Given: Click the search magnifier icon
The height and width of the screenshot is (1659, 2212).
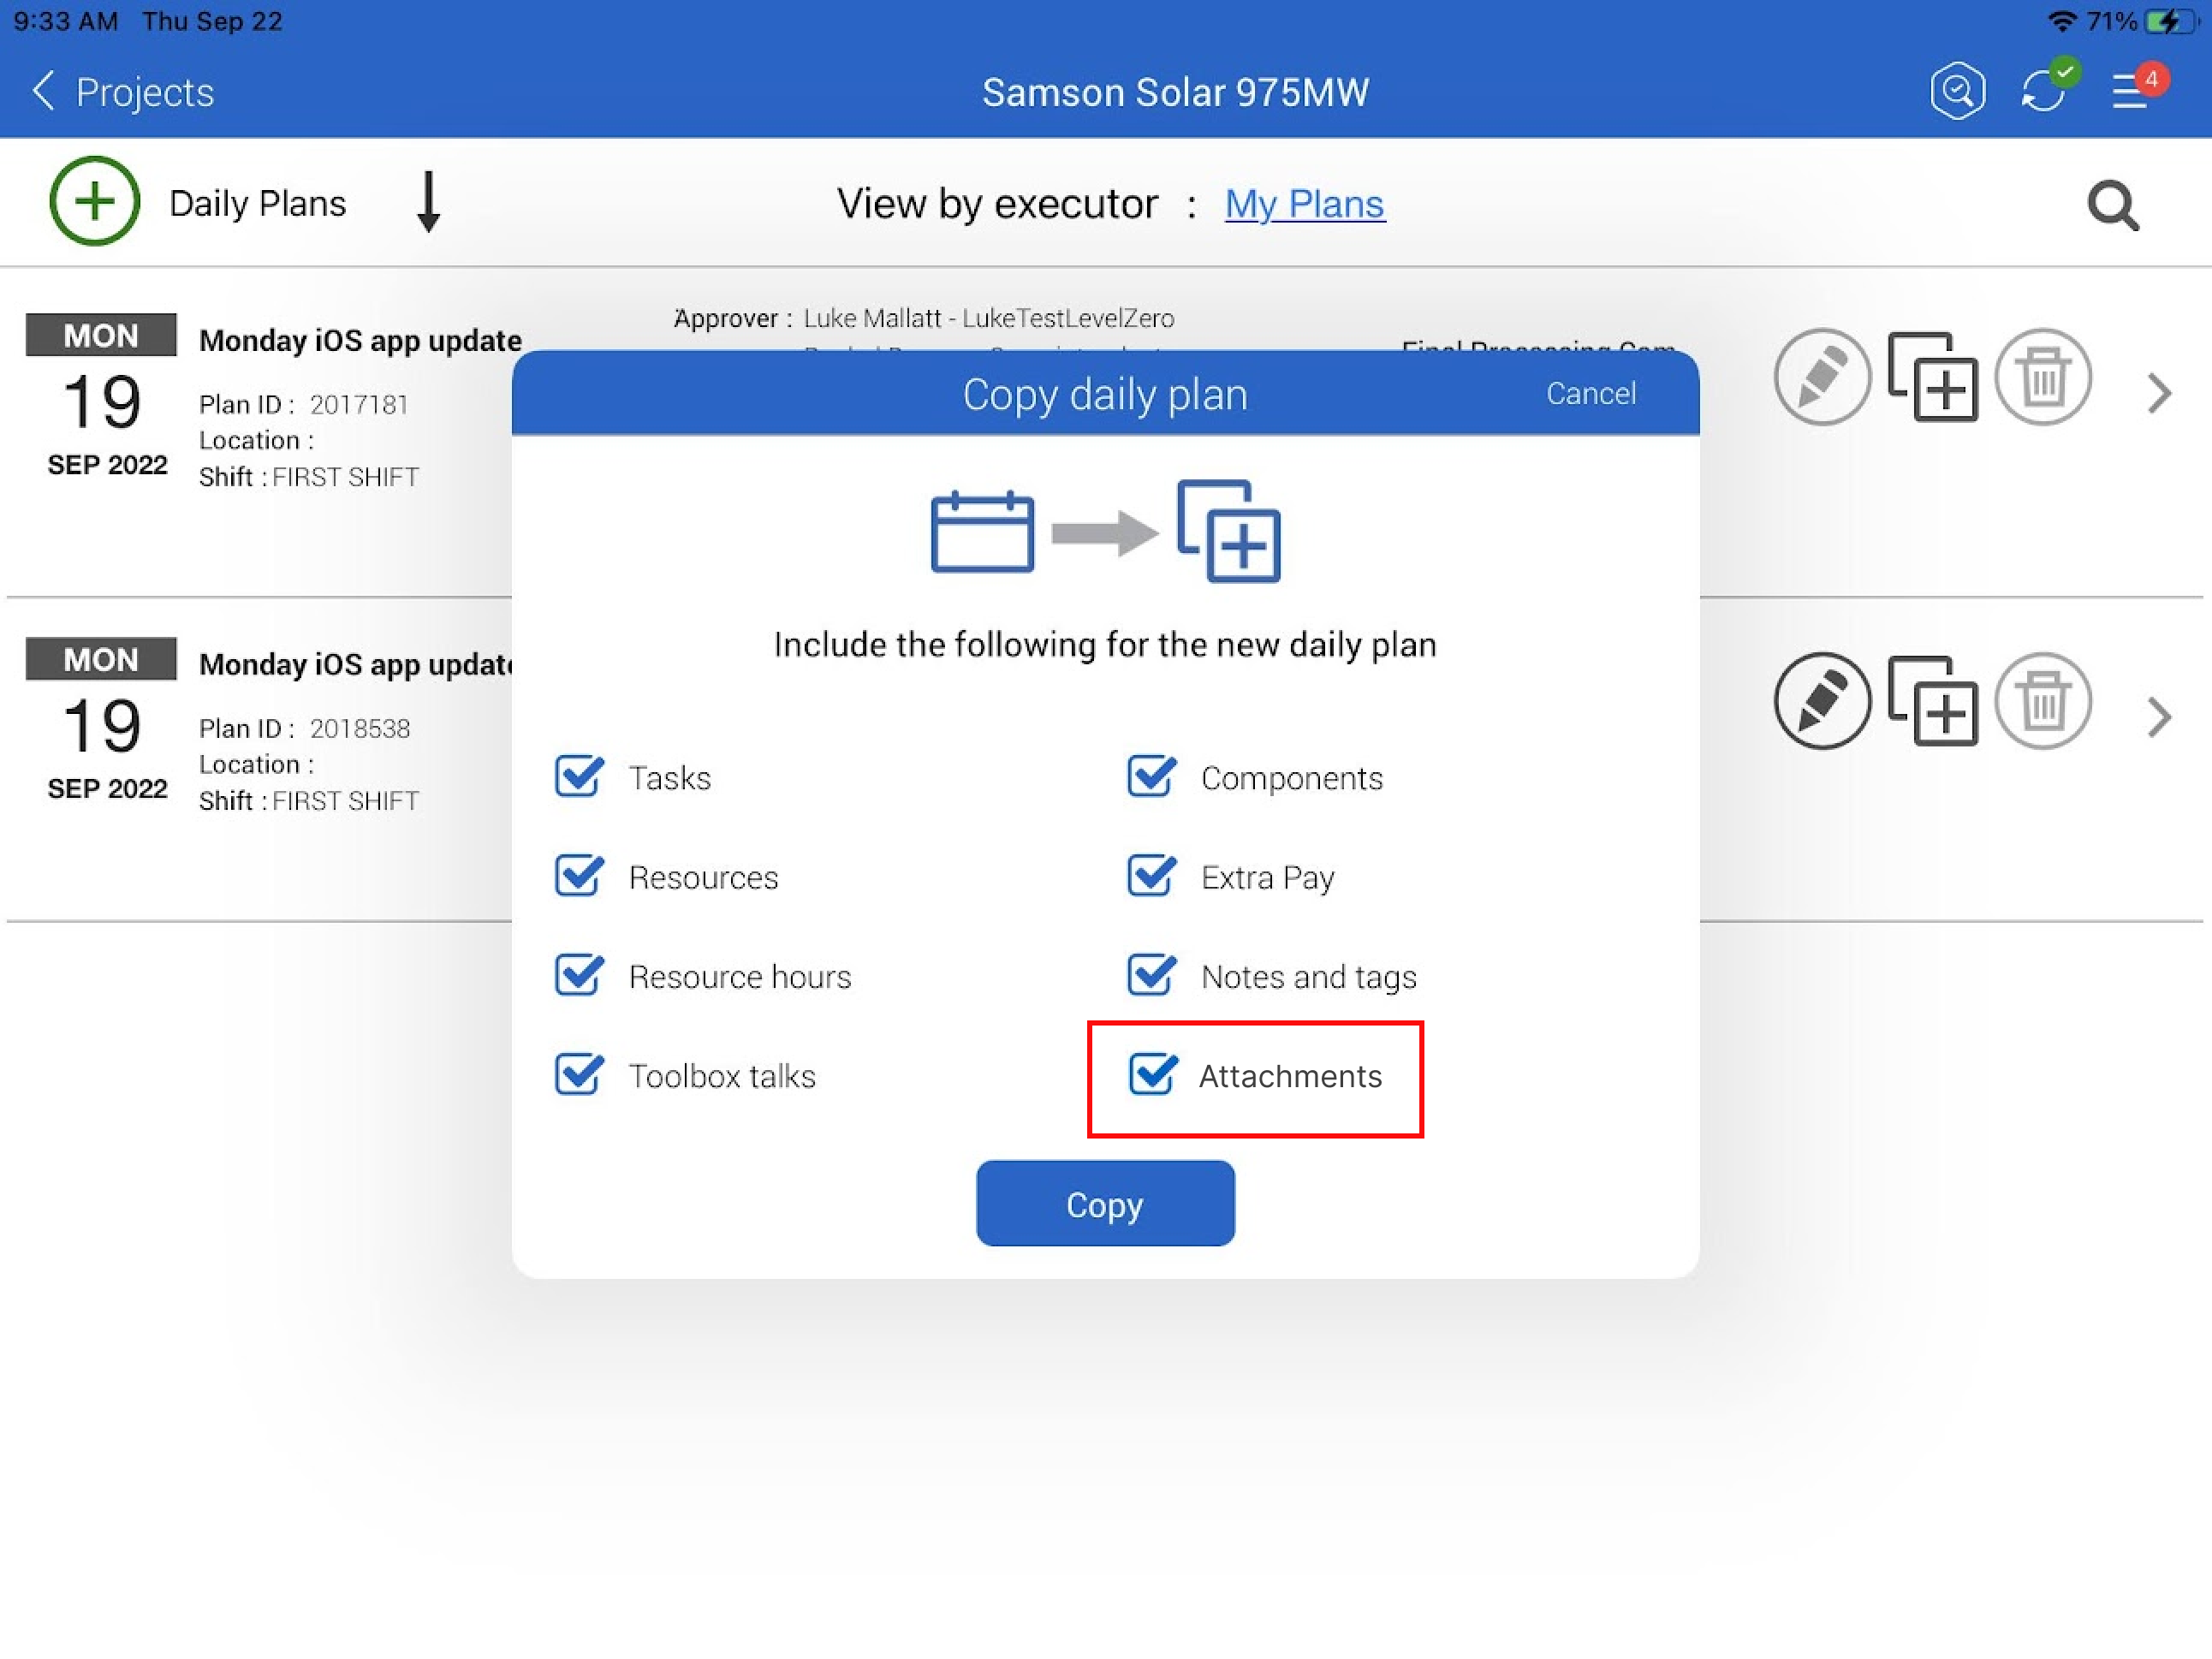Looking at the screenshot, I should tap(2112, 205).
